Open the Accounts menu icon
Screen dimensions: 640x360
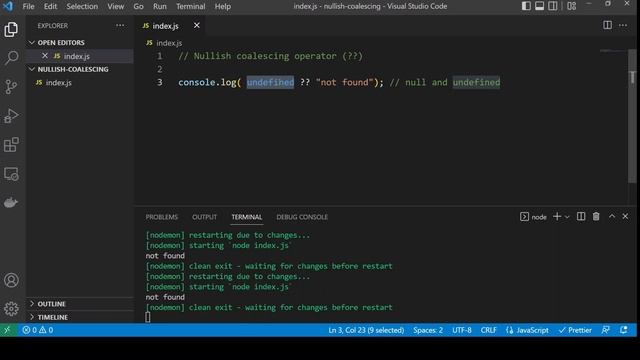[x=11, y=280]
